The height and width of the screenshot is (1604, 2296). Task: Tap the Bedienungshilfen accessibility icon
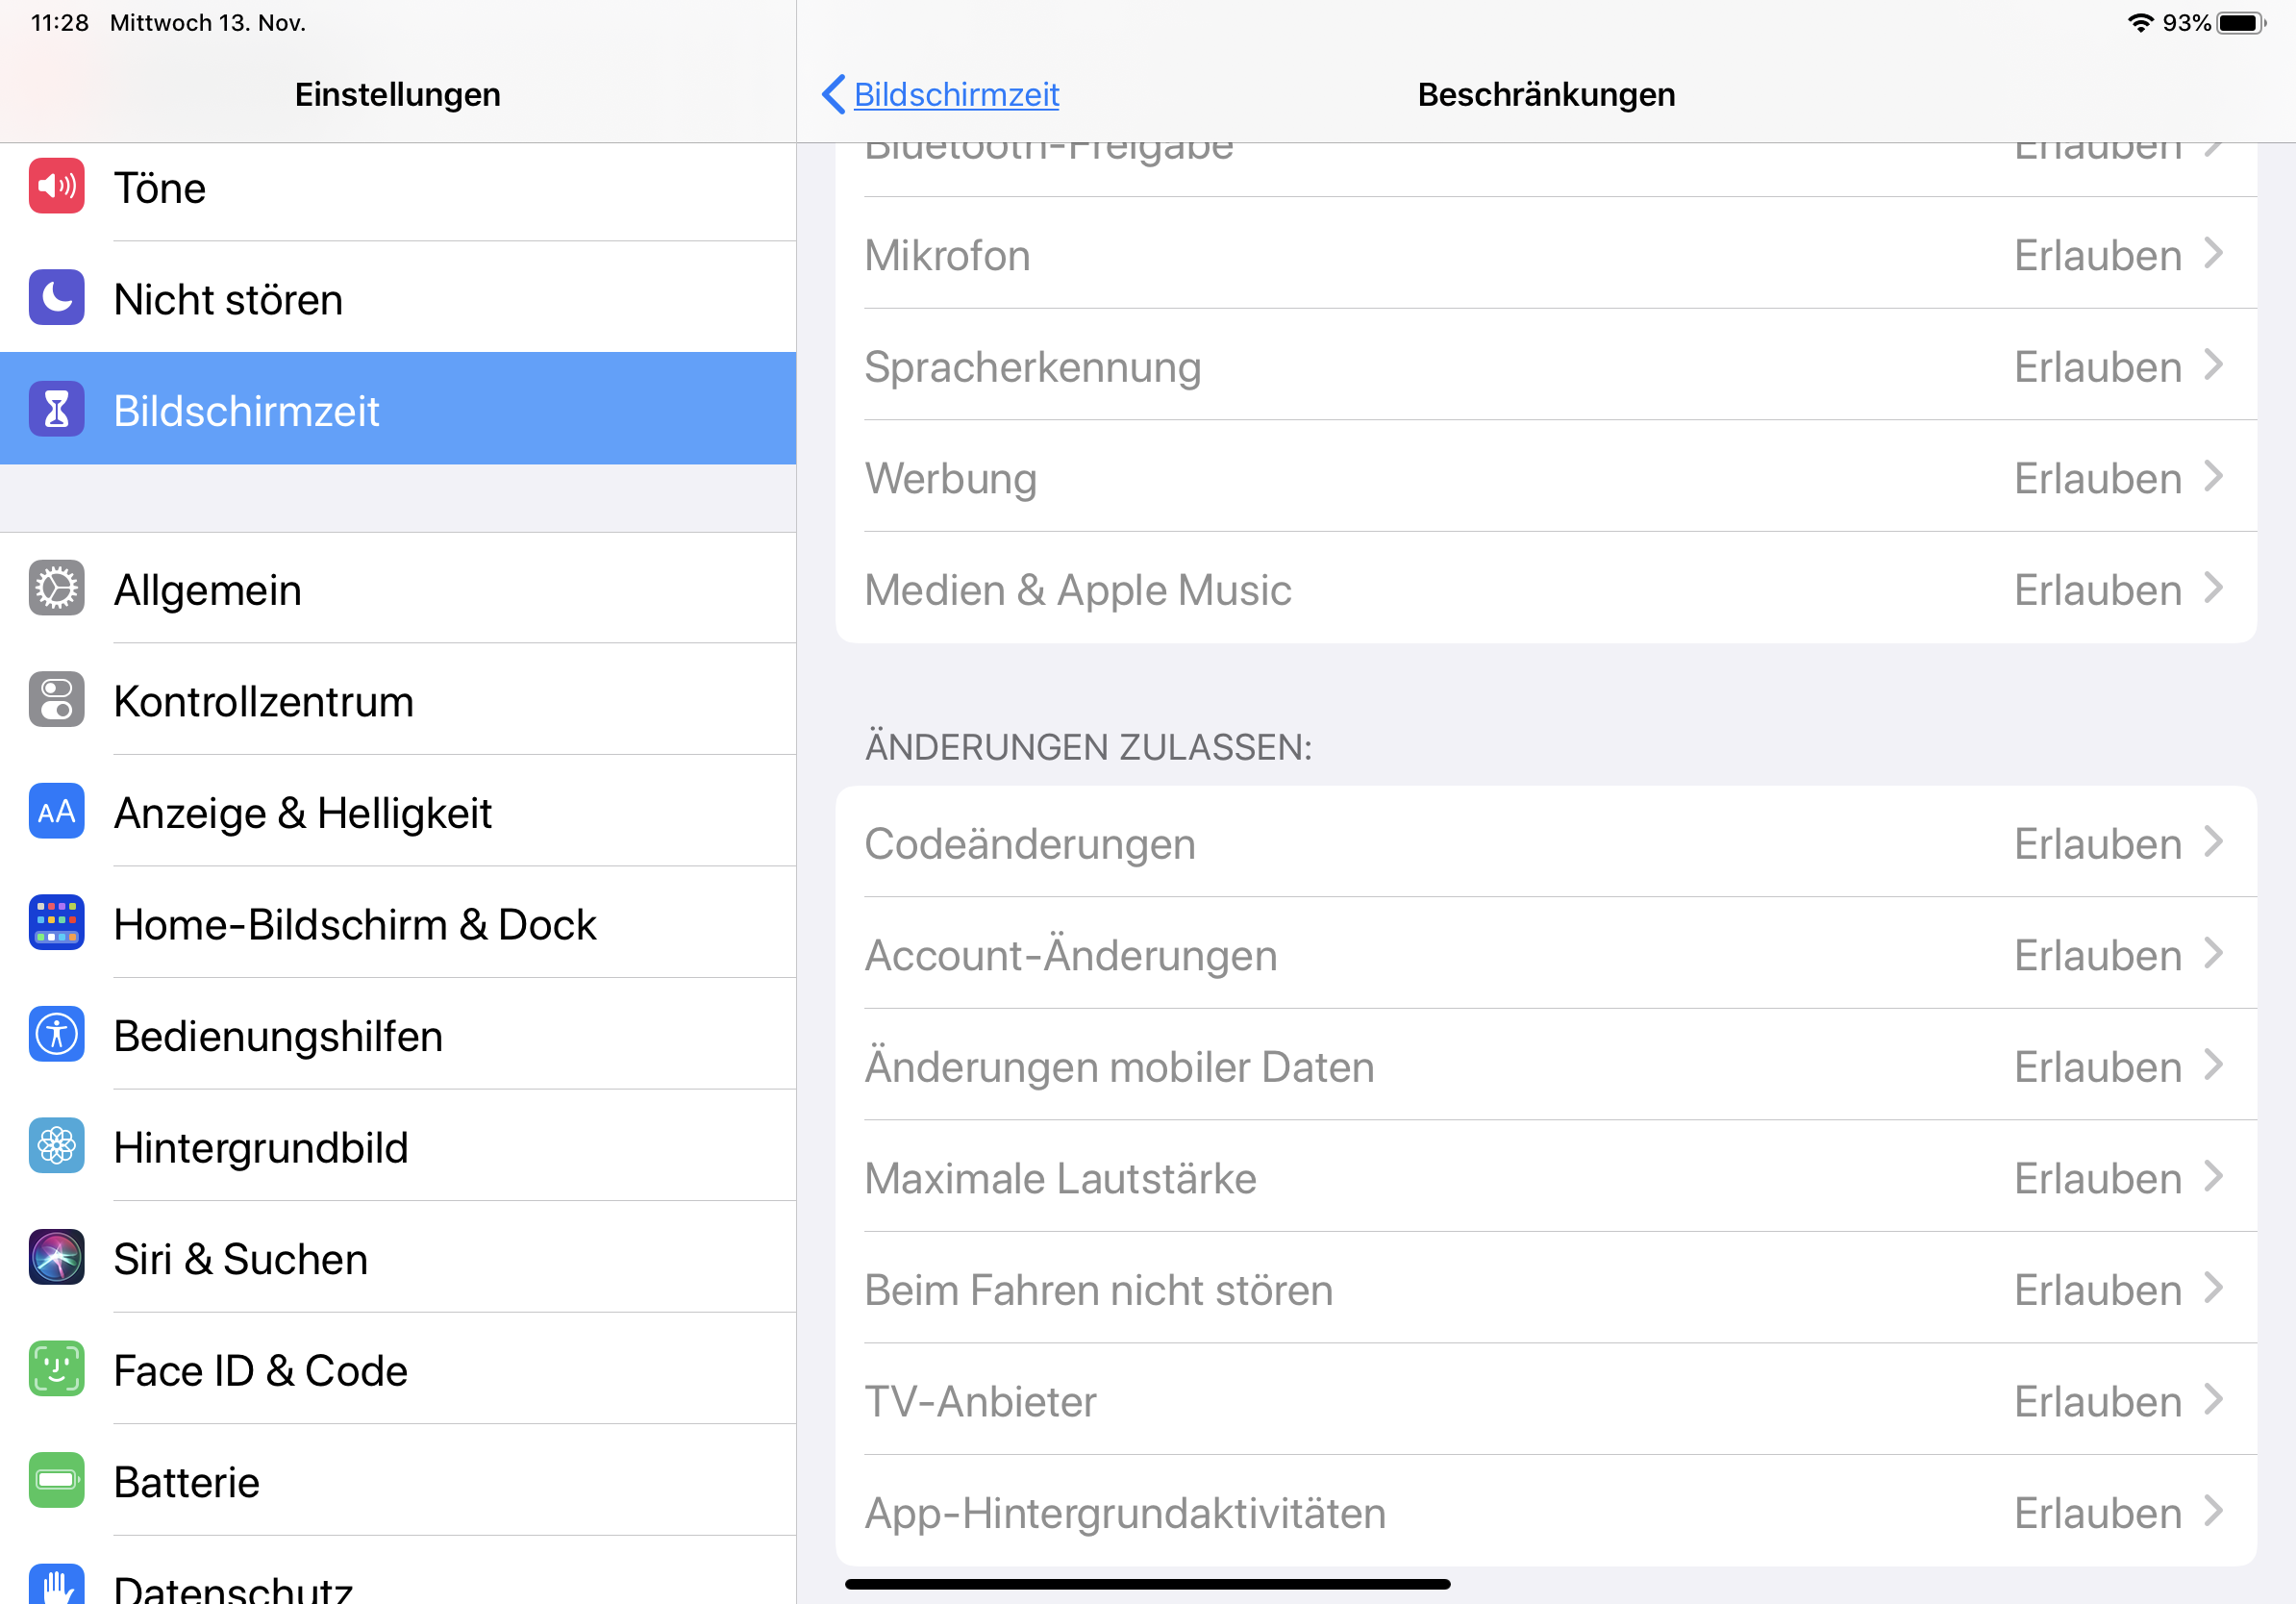click(56, 1035)
